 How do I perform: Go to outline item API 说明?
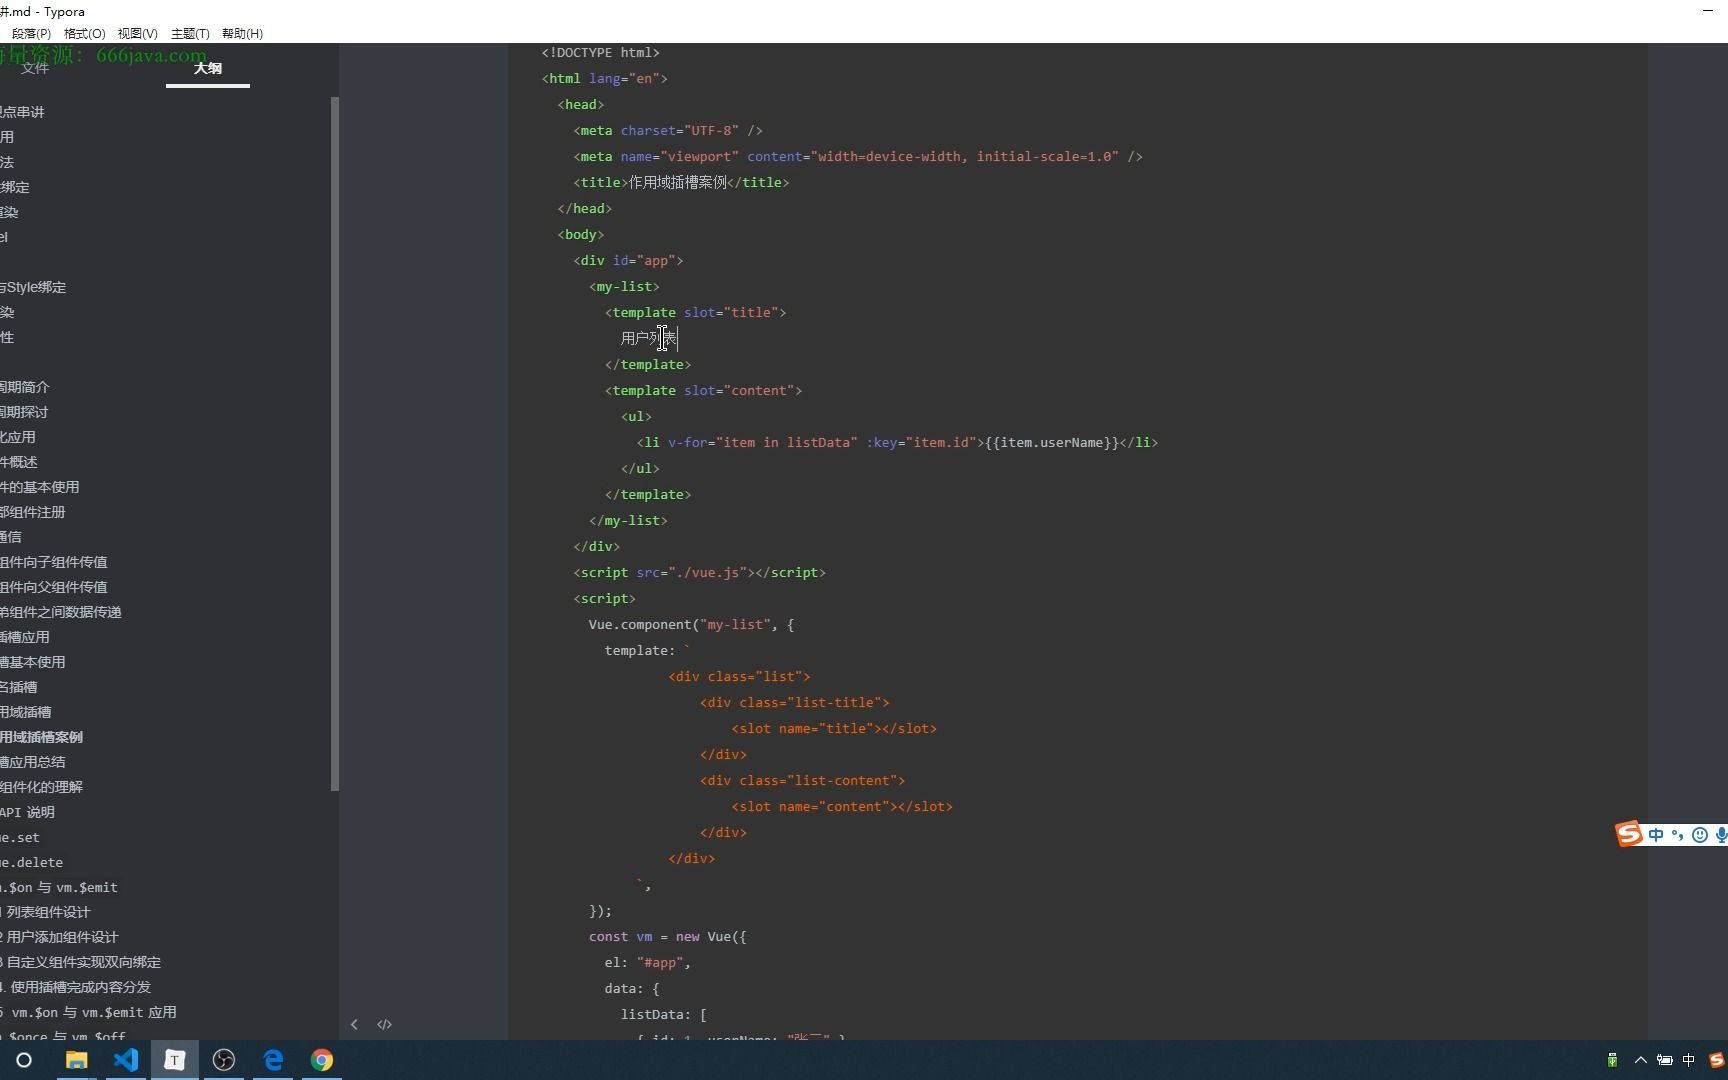(27, 812)
